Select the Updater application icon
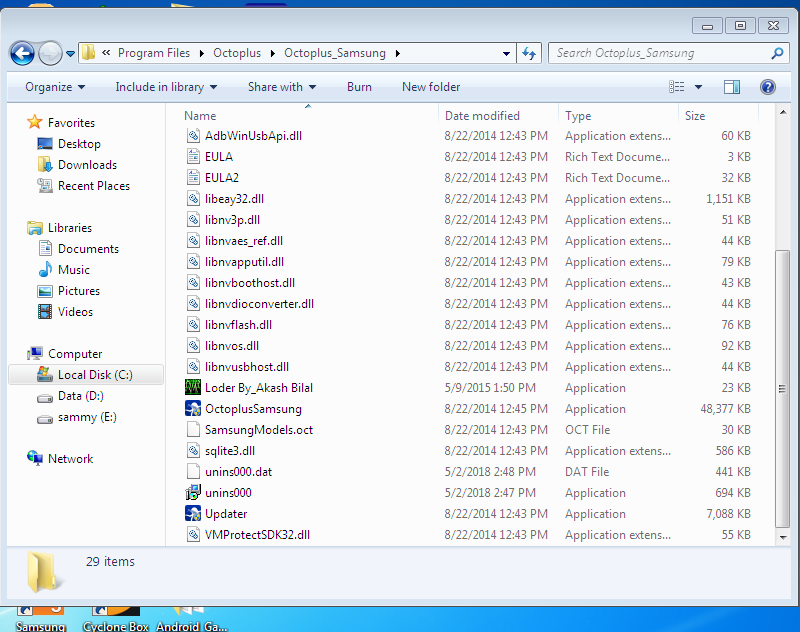800x632 pixels. [193, 514]
